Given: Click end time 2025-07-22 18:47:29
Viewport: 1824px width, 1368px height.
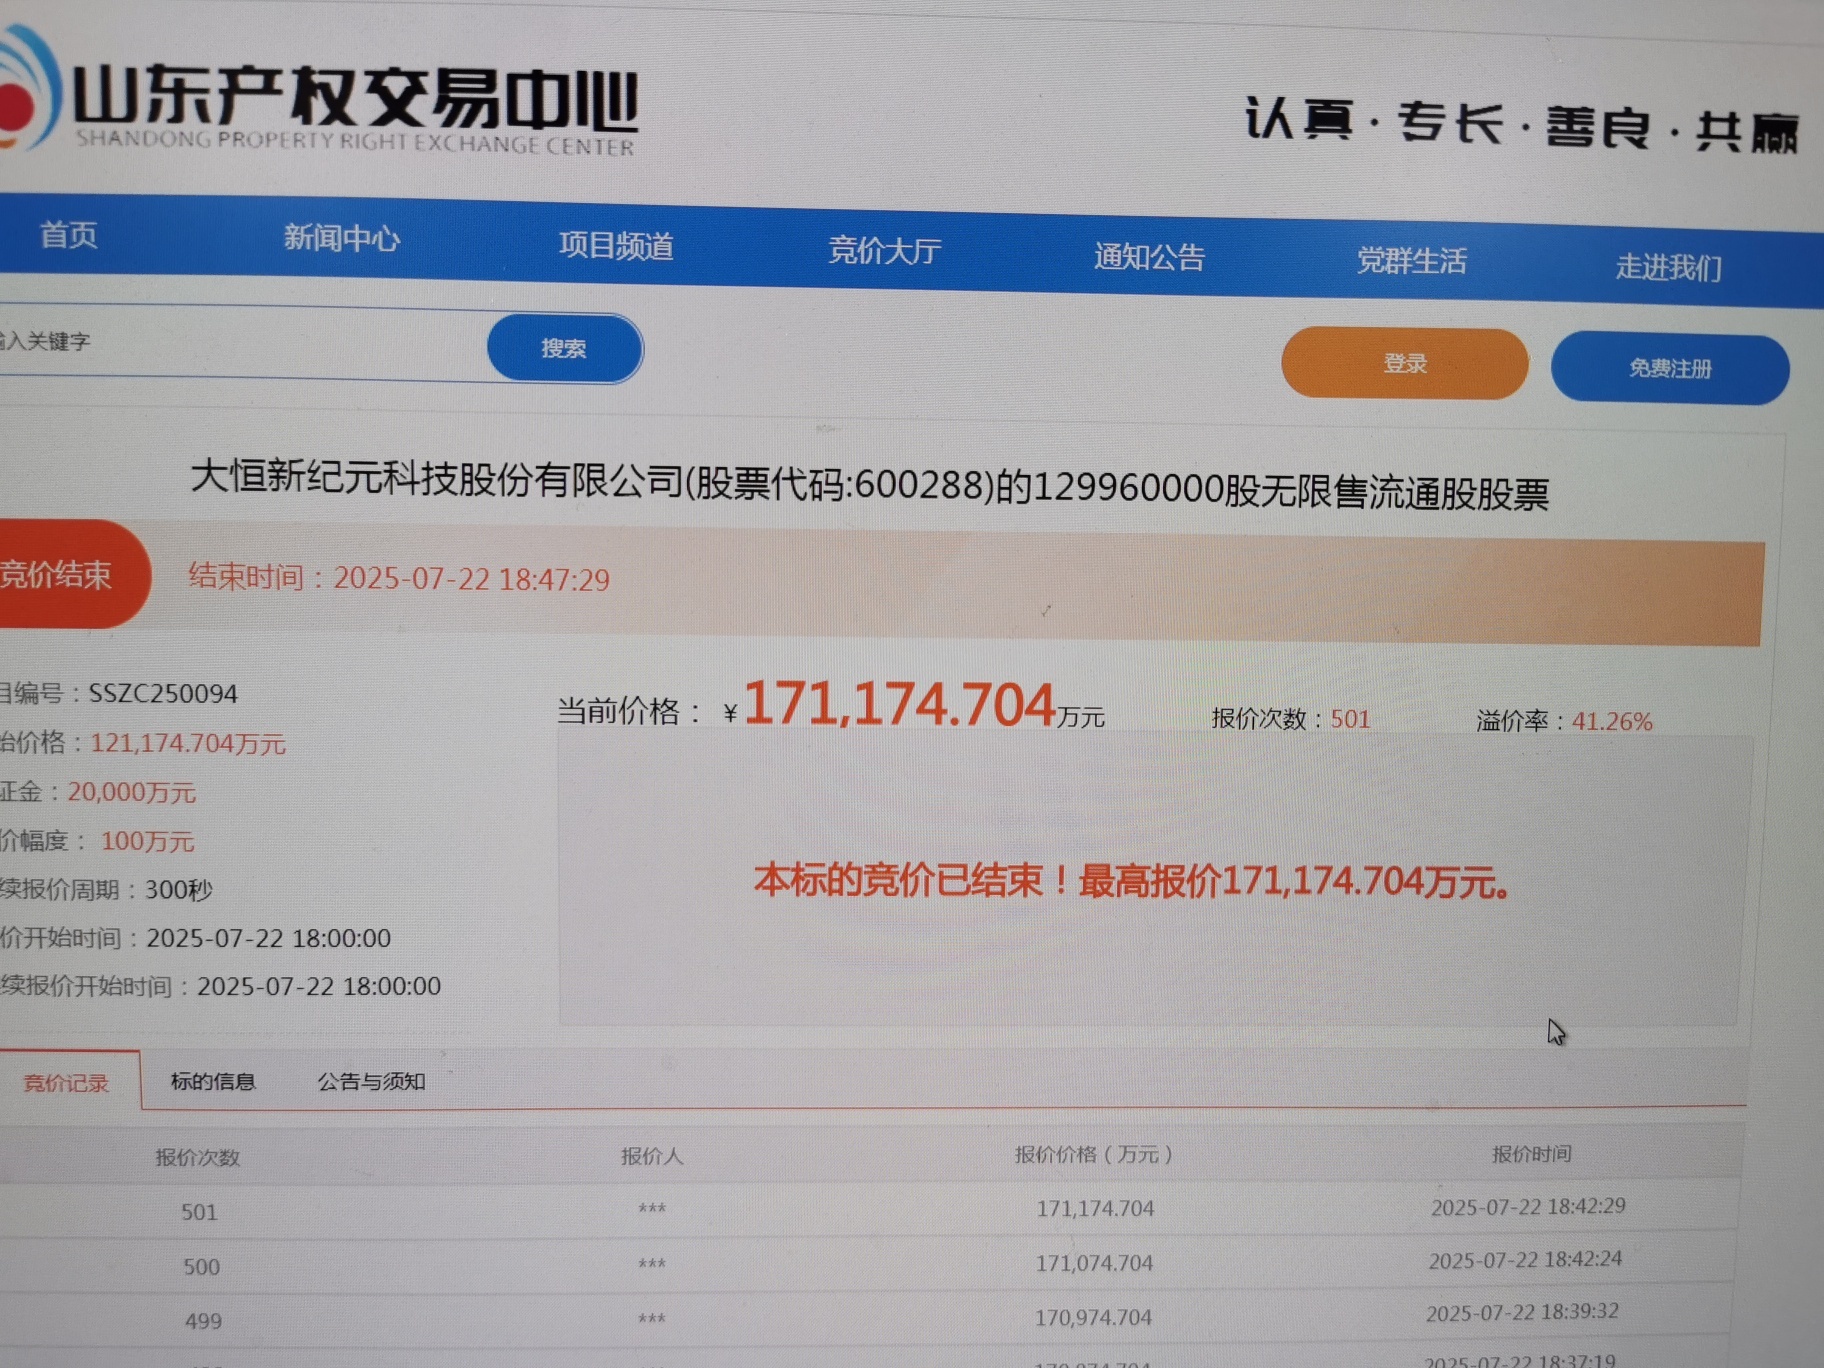Looking at the screenshot, I should tap(471, 579).
